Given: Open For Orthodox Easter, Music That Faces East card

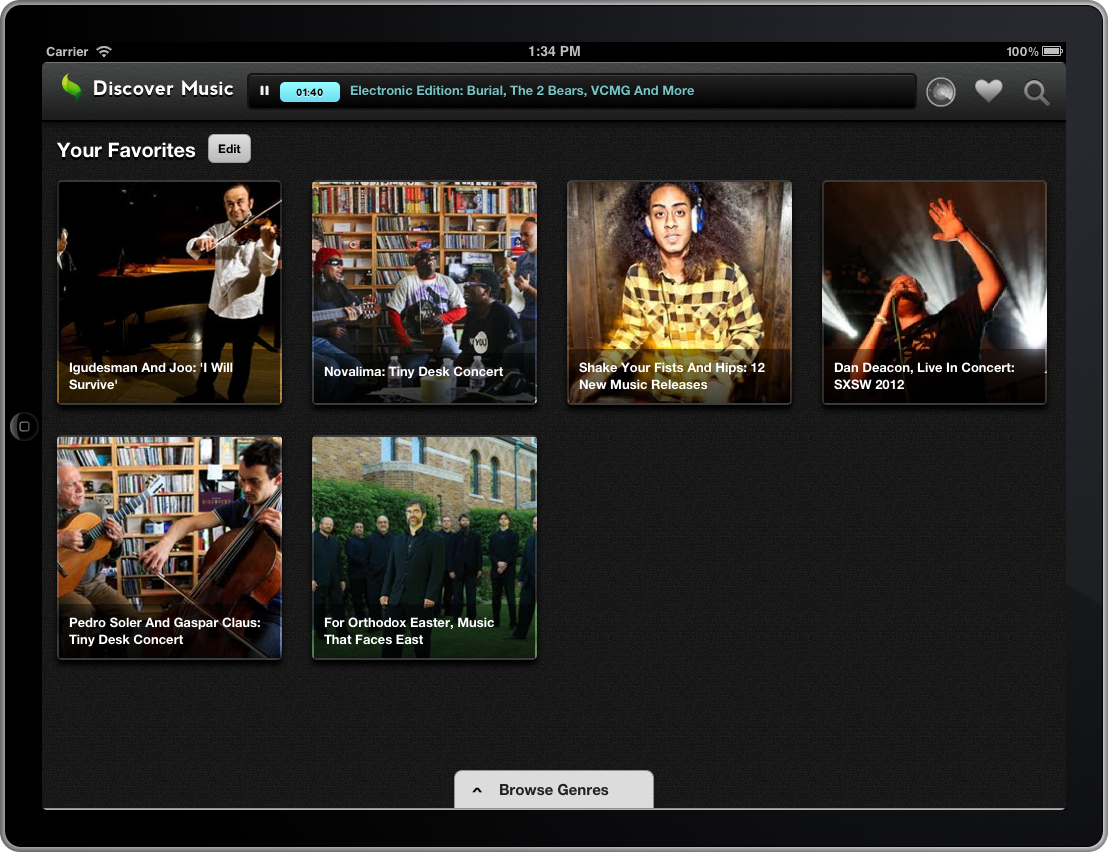Looking at the screenshot, I should (425, 548).
